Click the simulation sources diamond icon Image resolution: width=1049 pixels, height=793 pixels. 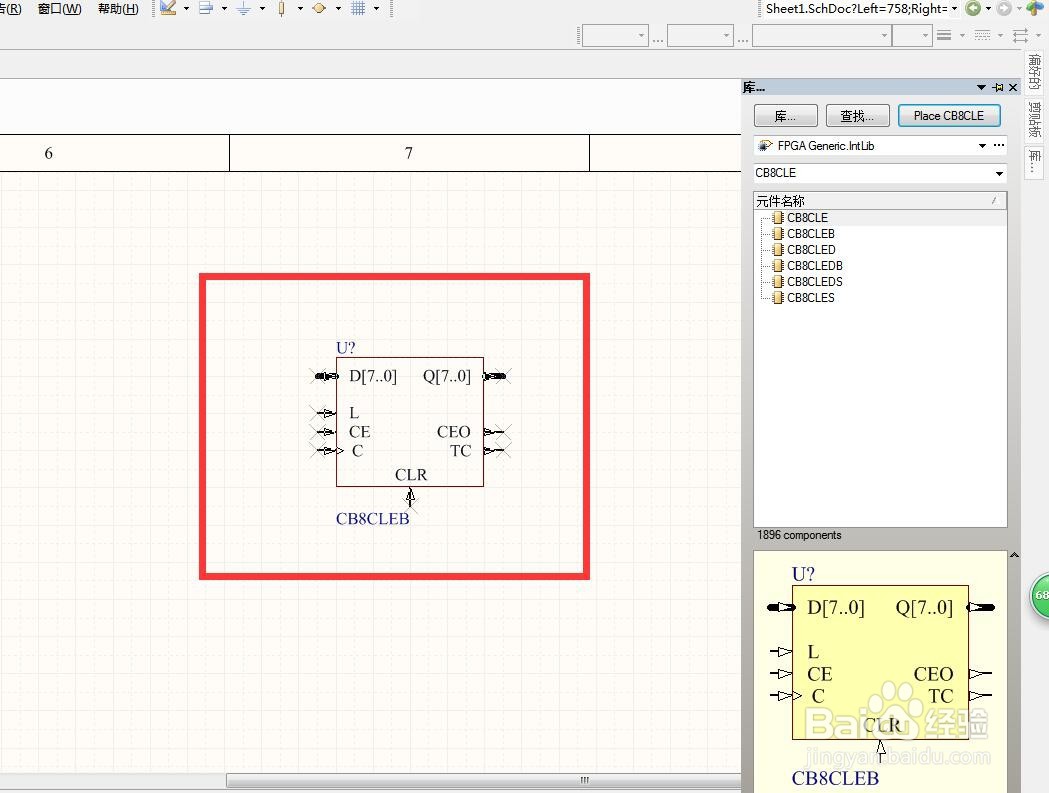(x=319, y=9)
